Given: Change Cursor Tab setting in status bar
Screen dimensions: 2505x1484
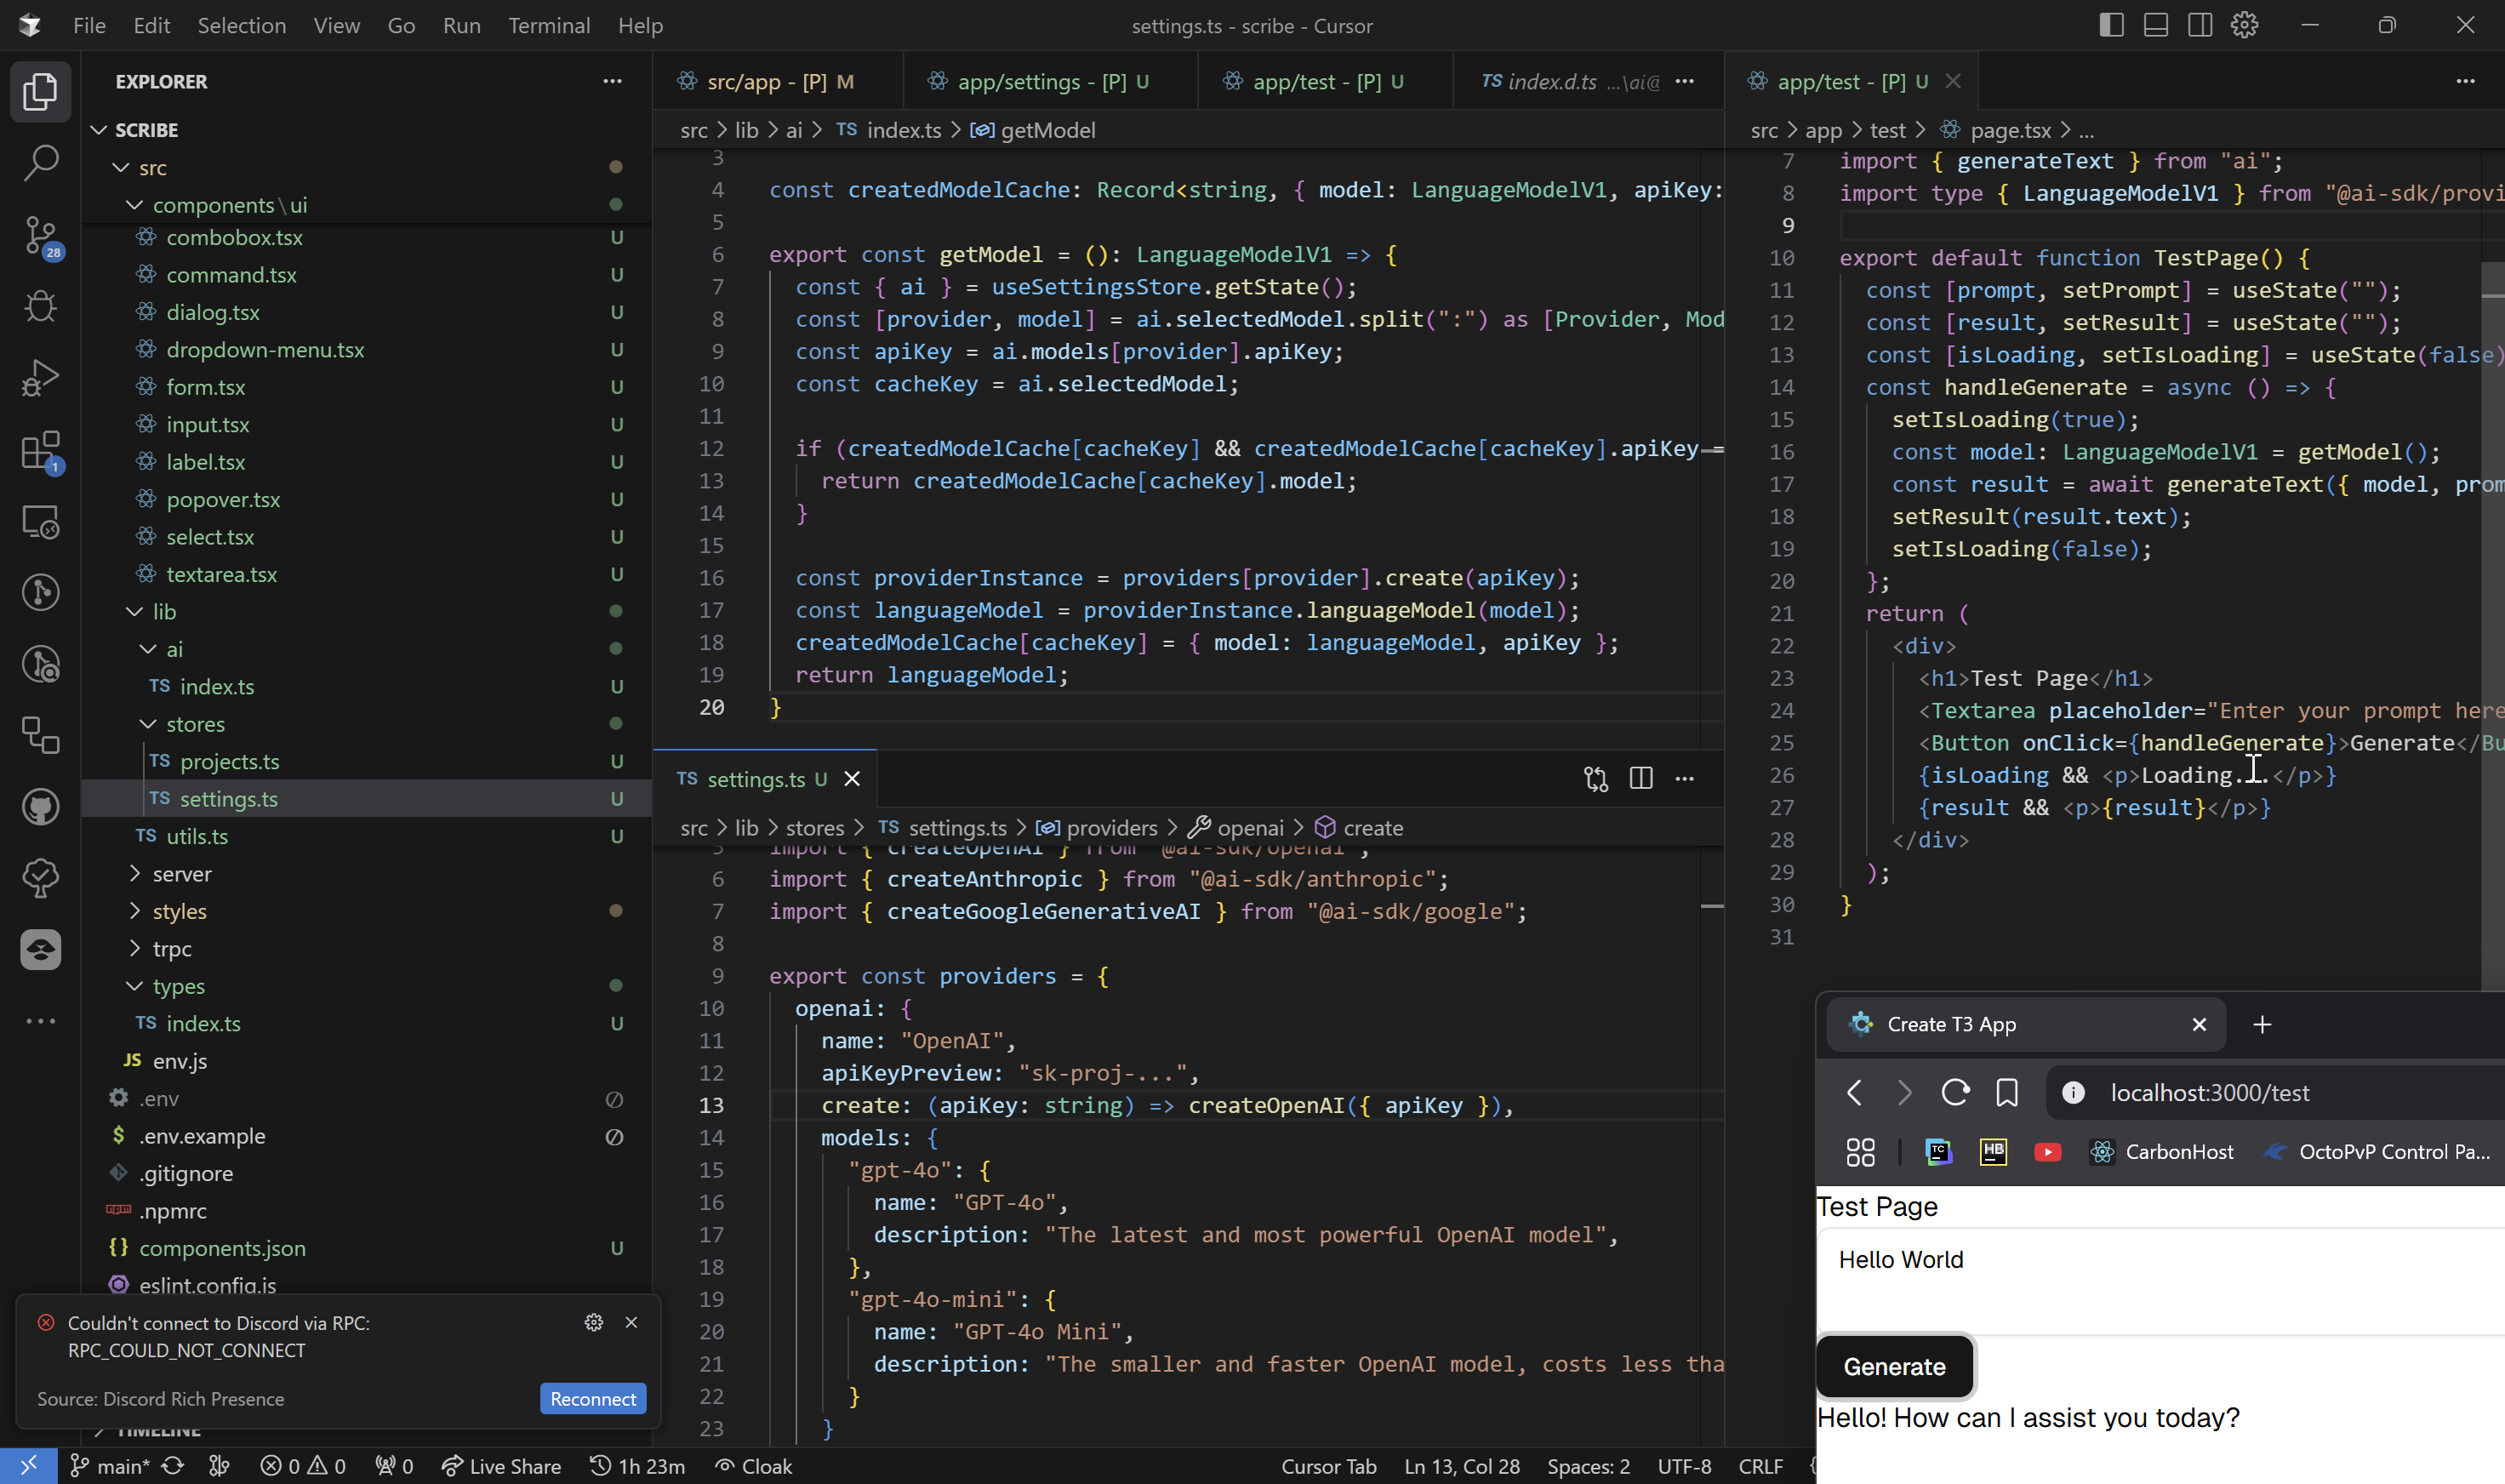Looking at the screenshot, I should 1328,1466.
